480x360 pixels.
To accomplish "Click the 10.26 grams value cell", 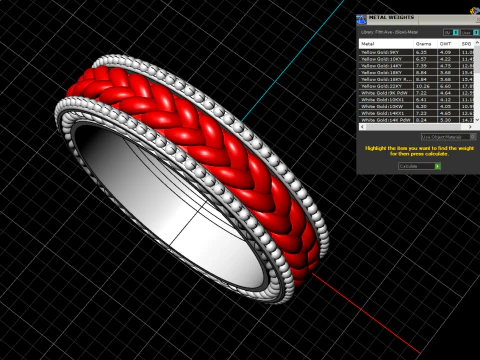I will (x=425, y=86).
